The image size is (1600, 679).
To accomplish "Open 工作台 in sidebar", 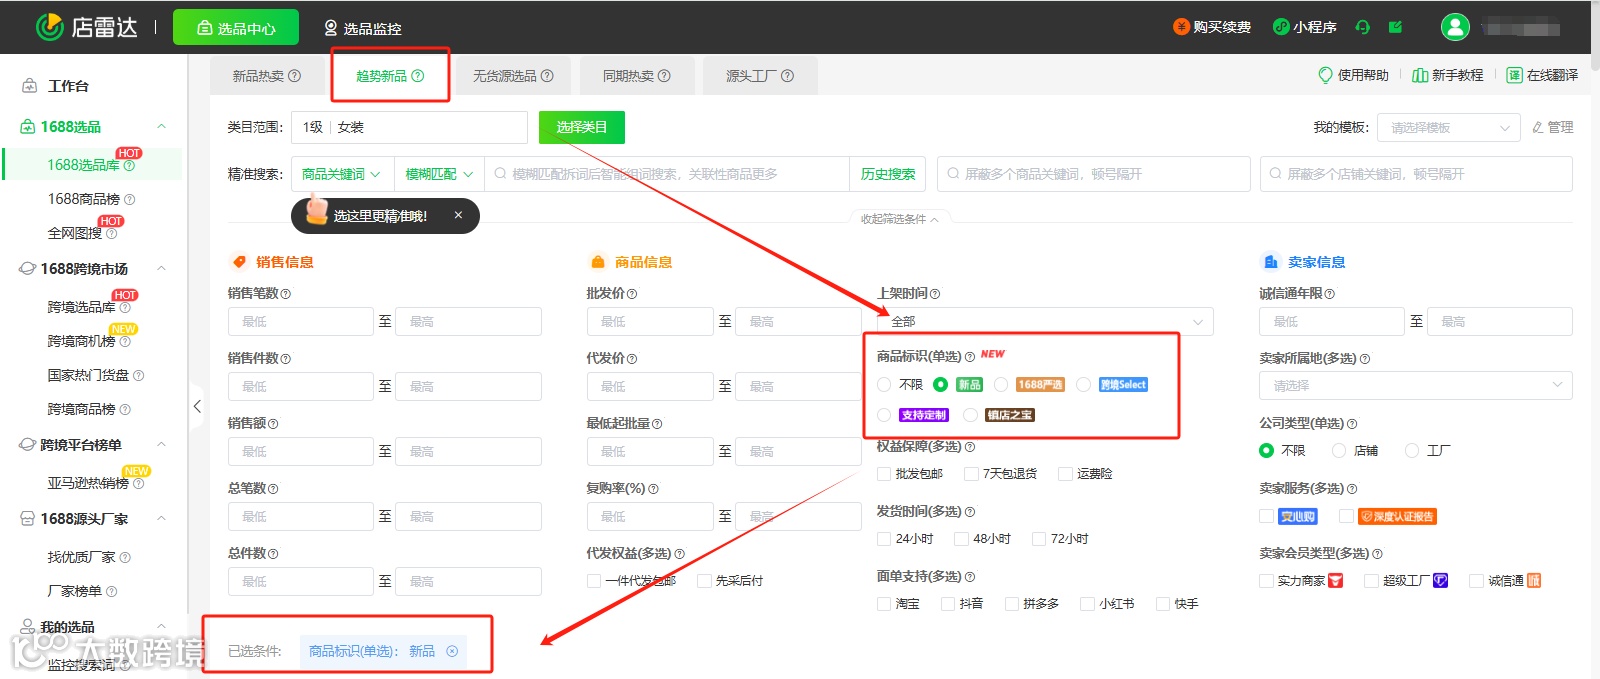I will point(68,86).
